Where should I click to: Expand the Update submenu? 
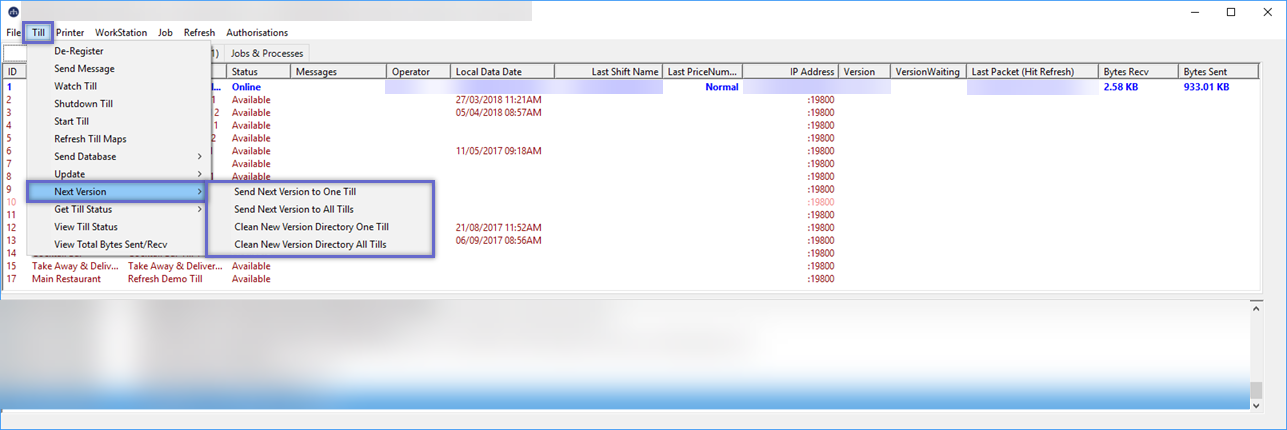(69, 174)
